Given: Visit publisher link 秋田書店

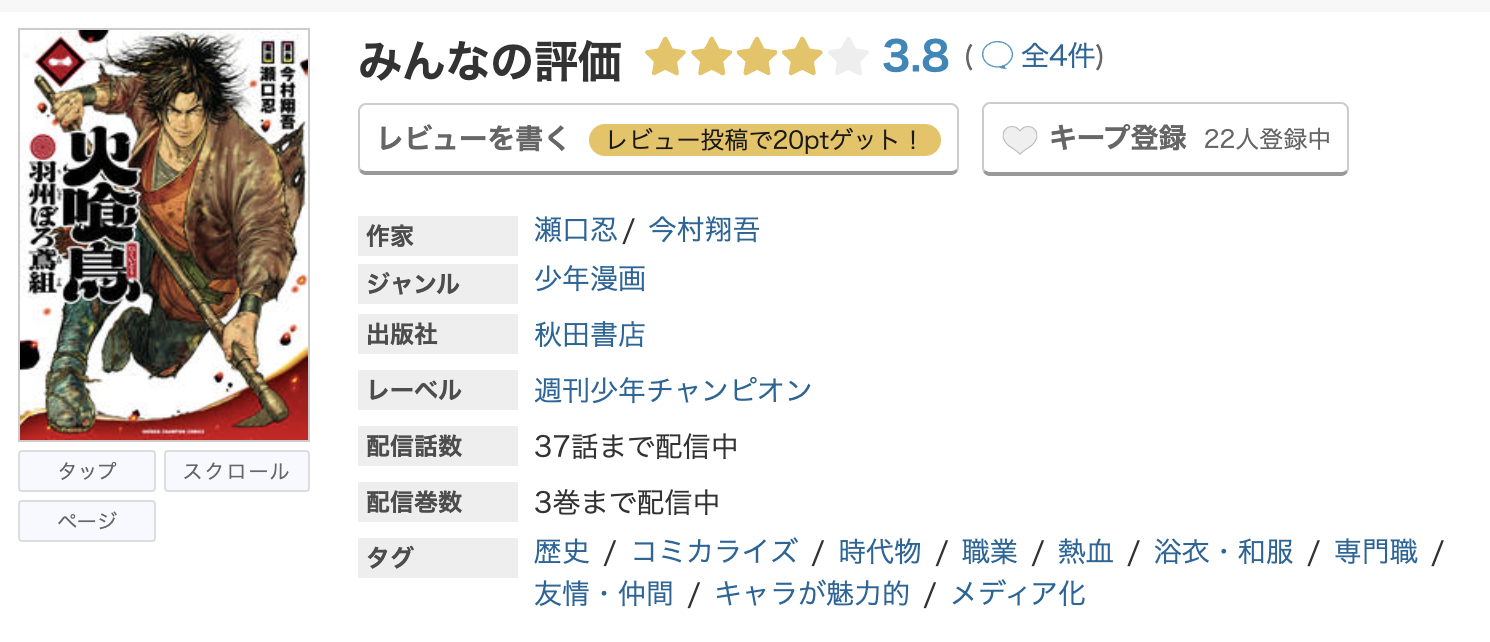Looking at the screenshot, I should click(x=588, y=336).
